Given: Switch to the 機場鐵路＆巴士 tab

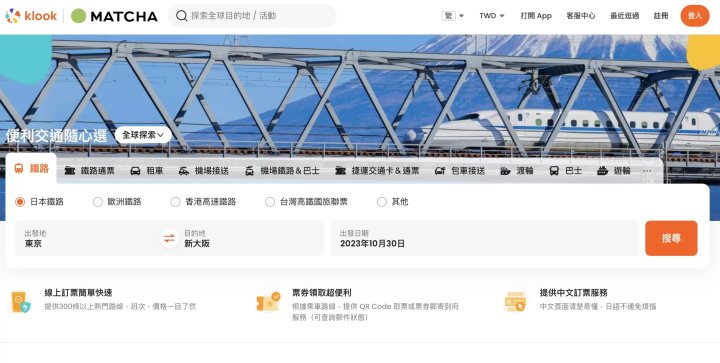Looking at the screenshot, I should [x=282, y=171].
